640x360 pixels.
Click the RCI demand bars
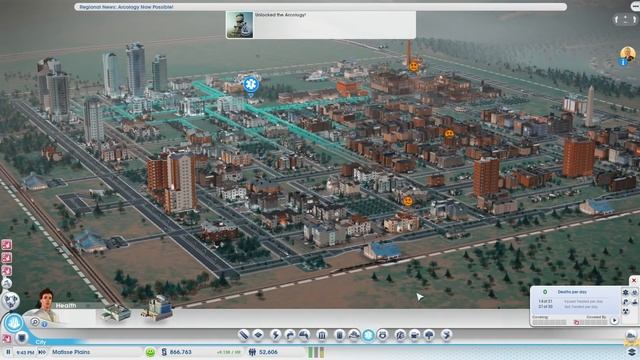316,352
